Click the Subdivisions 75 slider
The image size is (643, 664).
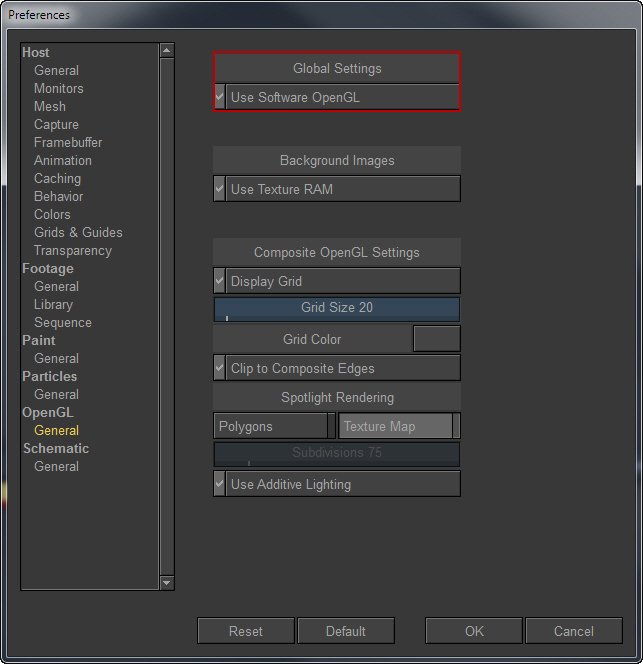pos(337,454)
